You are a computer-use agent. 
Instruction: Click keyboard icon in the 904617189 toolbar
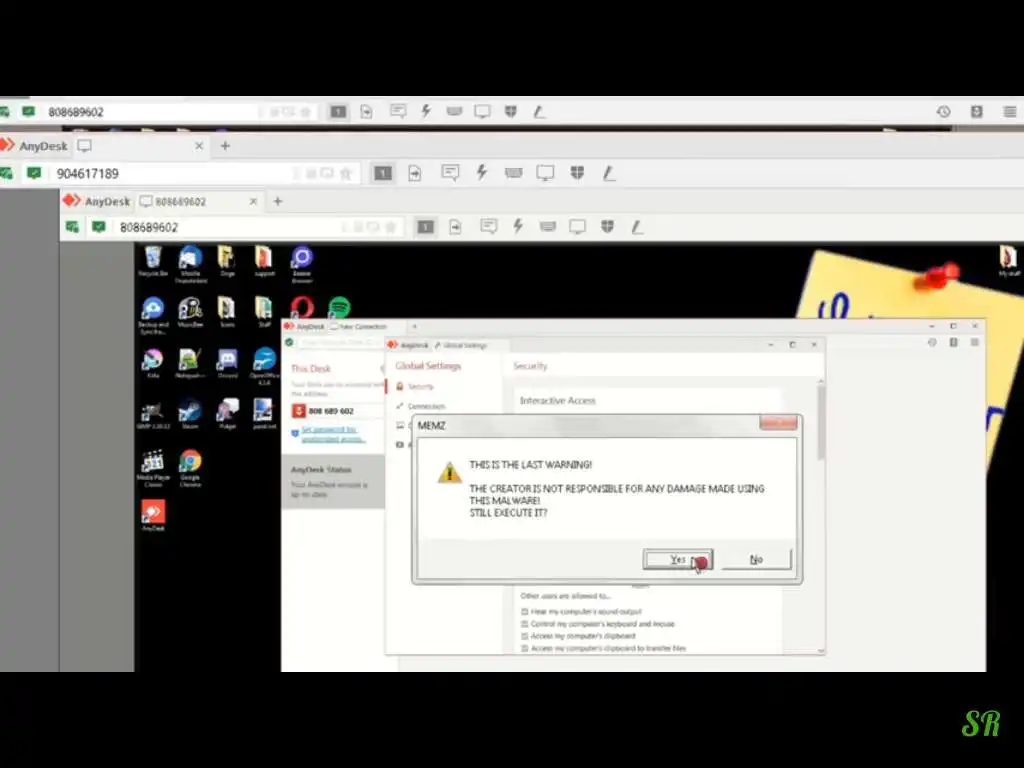coord(513,173)
